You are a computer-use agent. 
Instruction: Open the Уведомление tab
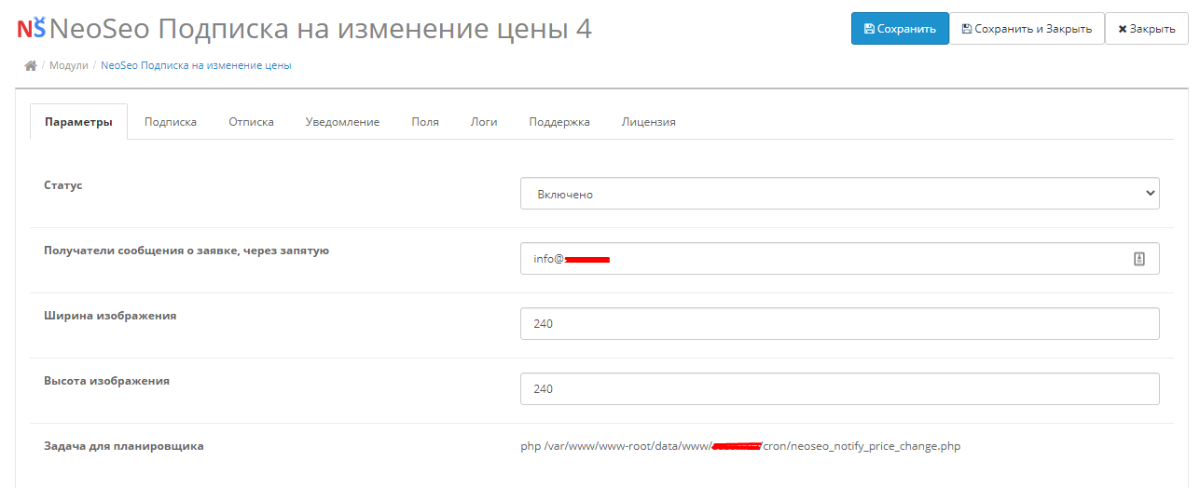coord(342,122)
